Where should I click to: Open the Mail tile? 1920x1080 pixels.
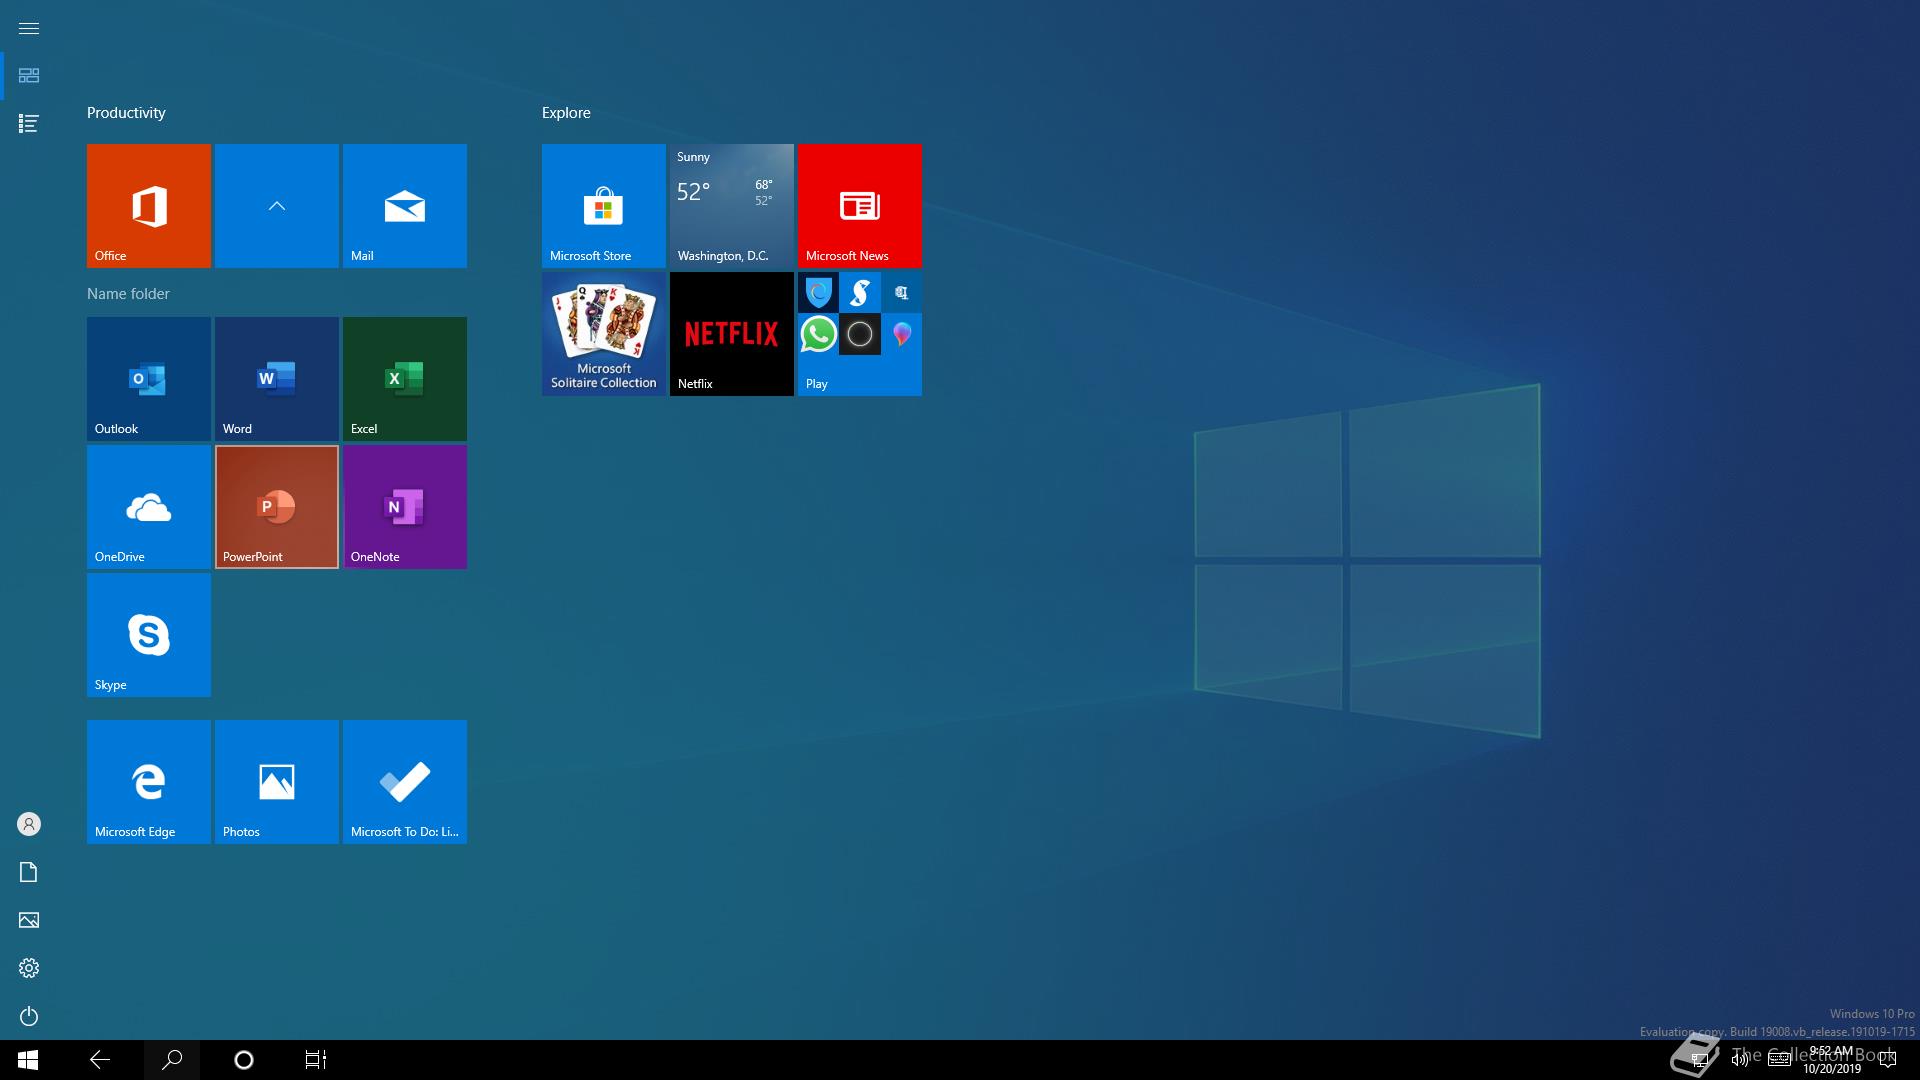(x=405, y=206)
